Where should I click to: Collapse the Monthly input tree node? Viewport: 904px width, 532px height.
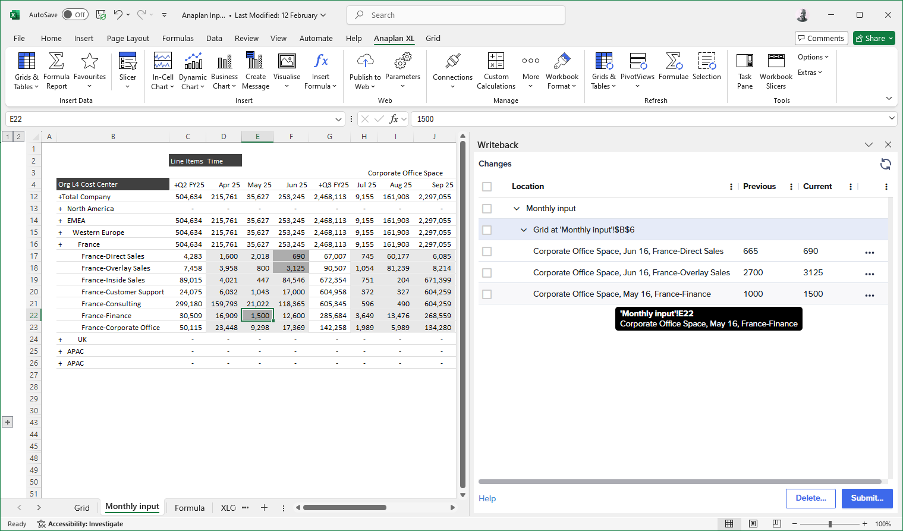pyautogui.click(x=517, y=208)
